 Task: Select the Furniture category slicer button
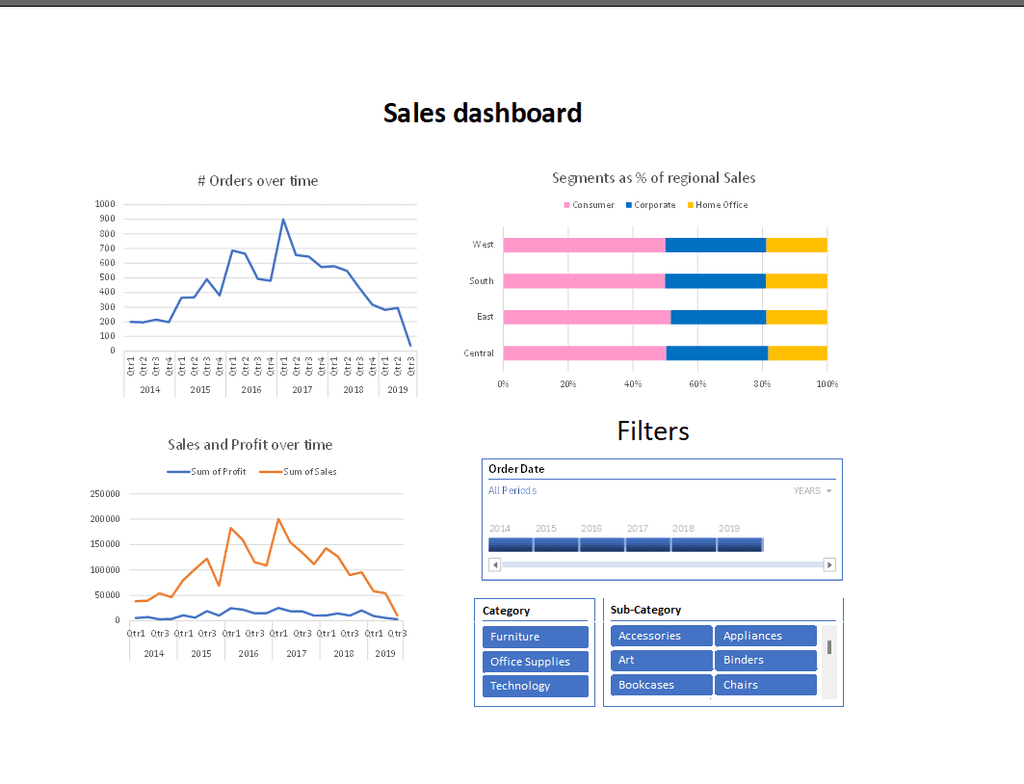click(x=535, y=636)
